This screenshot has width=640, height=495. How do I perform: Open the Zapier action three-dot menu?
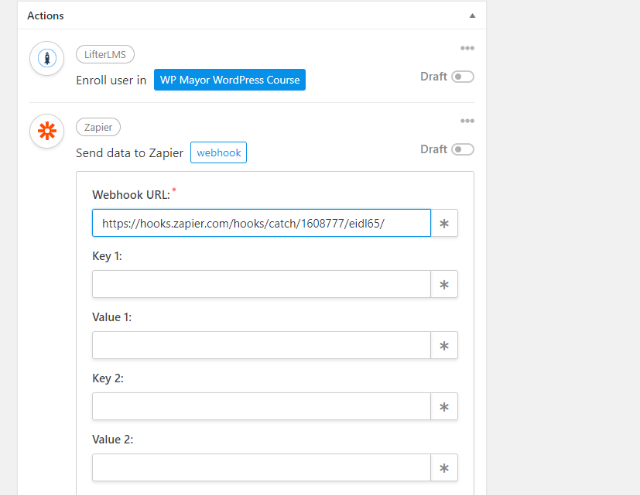[467, 121]
